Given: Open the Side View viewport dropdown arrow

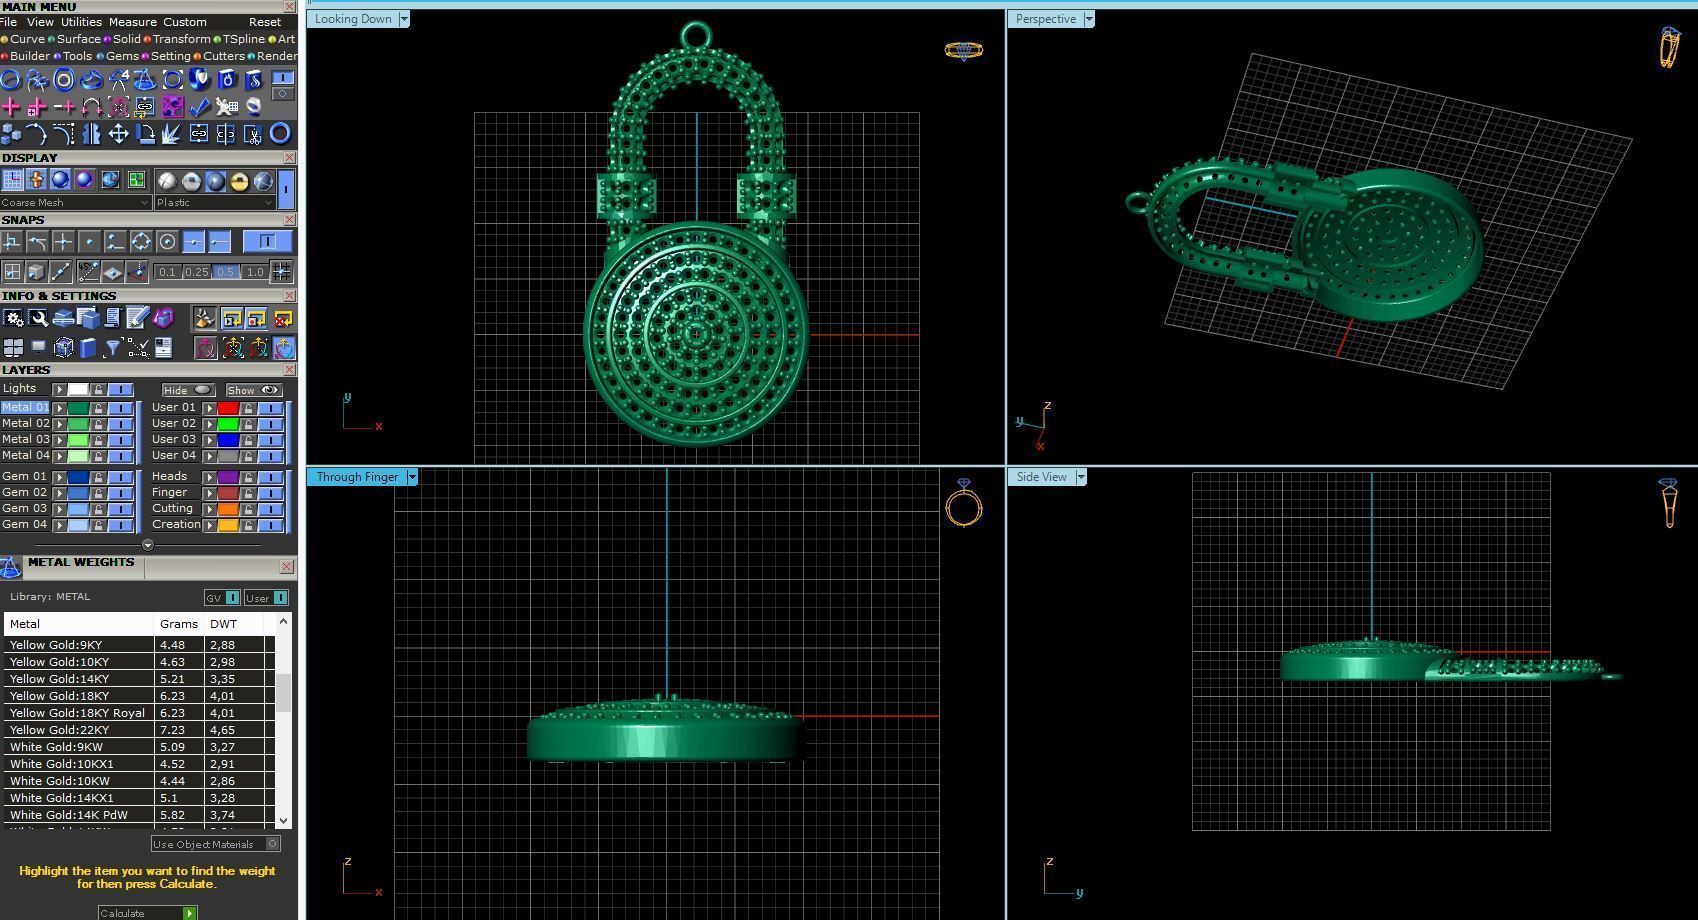Looking at the screenshot, I should (1081, 477).
